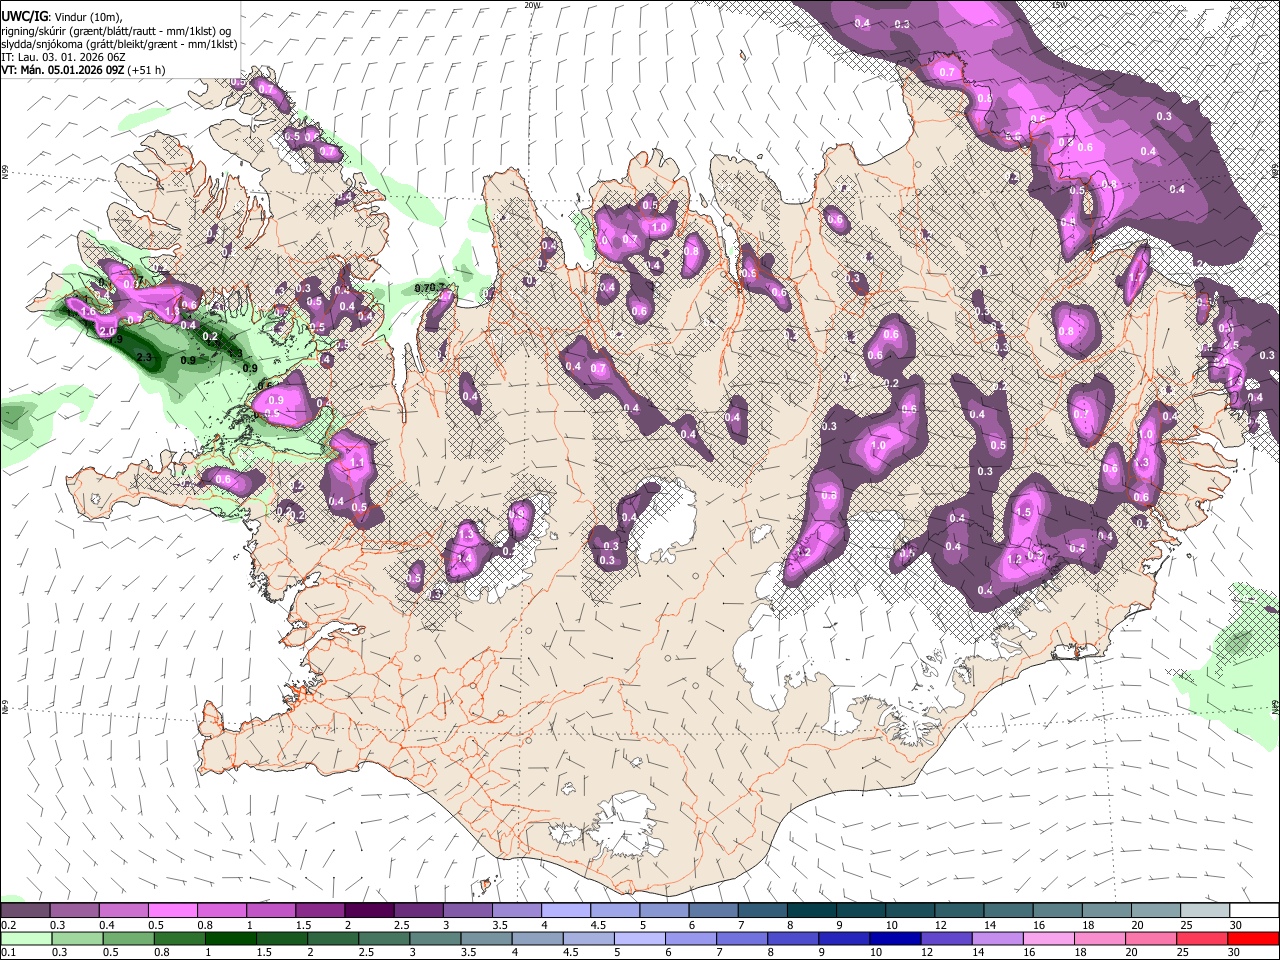Image resolution: width=1280 pixels, height=960 pixels.
Task: Click the 'slydda/snjókoma' legend description line
Action: pos(119,44)
